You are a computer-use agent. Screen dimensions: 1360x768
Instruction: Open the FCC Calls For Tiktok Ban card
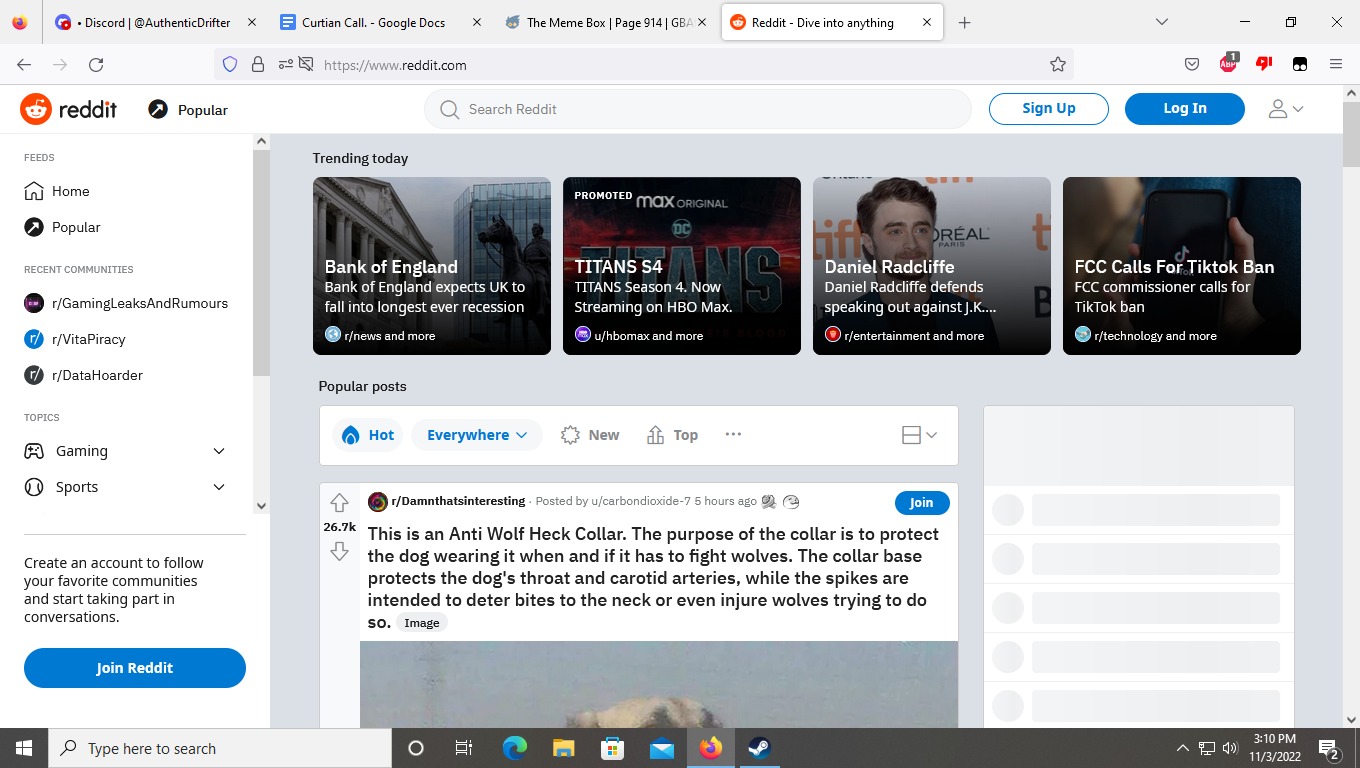tap(1182, 266)
